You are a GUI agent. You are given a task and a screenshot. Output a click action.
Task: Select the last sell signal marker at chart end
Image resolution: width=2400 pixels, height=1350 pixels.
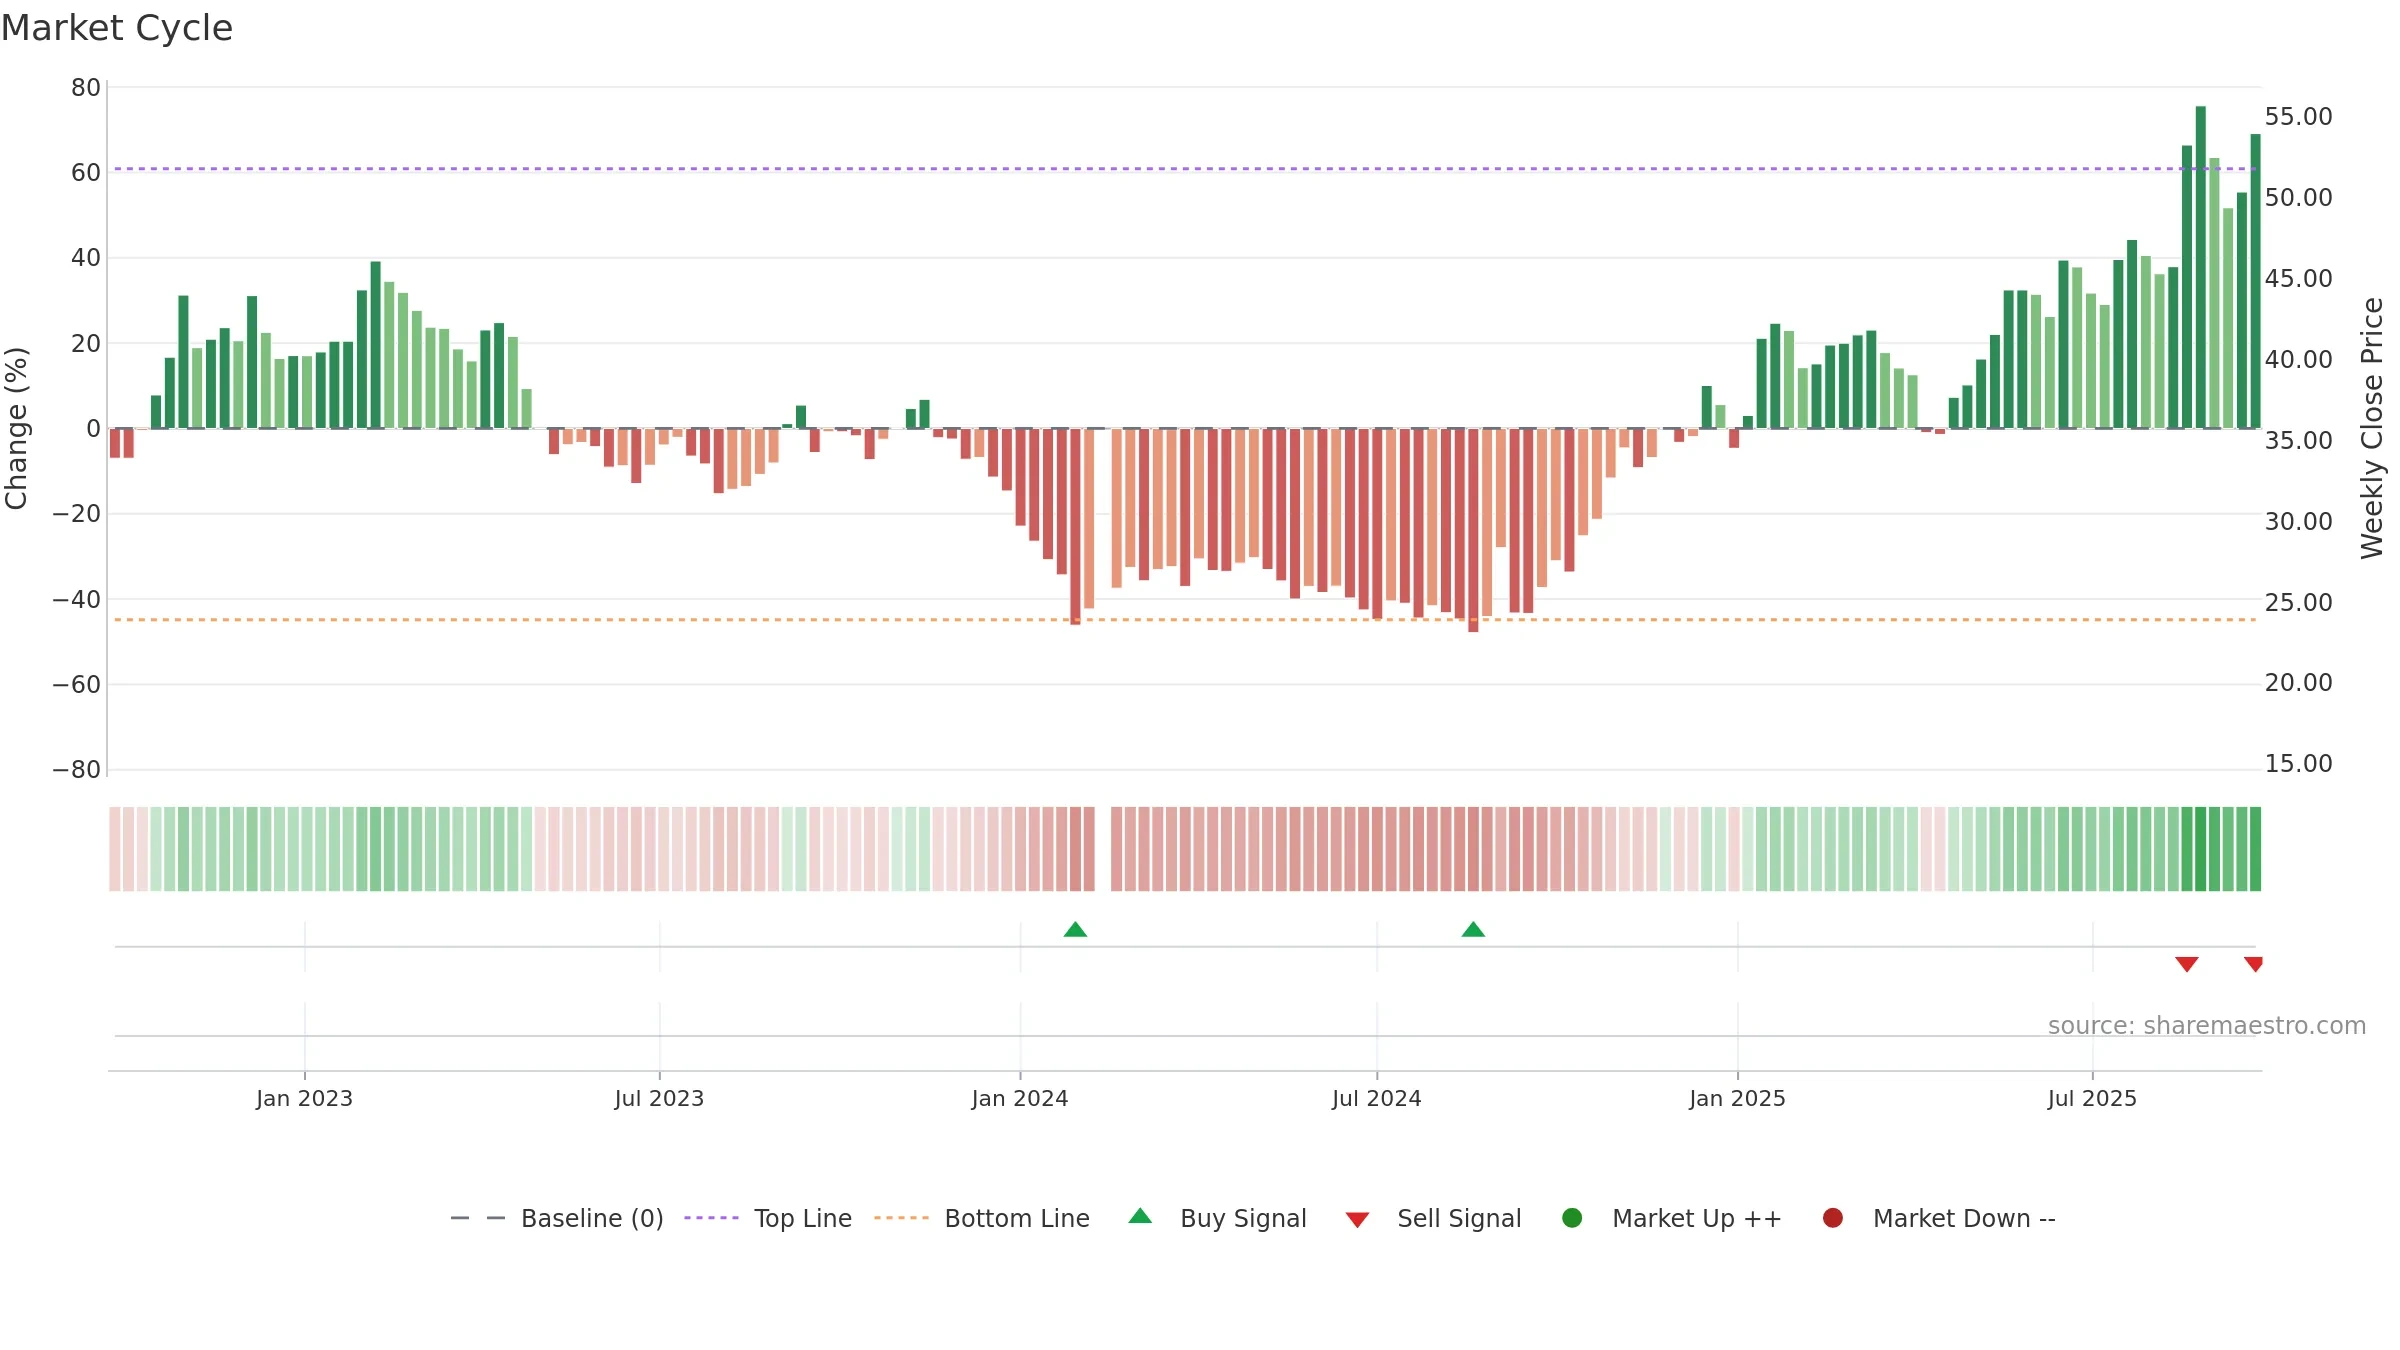tap(2254, 964)
